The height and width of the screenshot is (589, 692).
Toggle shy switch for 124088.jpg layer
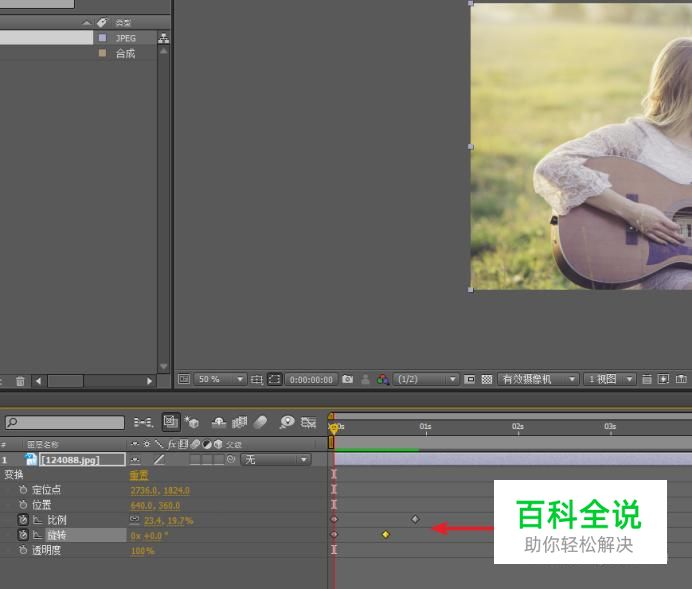pos(135,460)
